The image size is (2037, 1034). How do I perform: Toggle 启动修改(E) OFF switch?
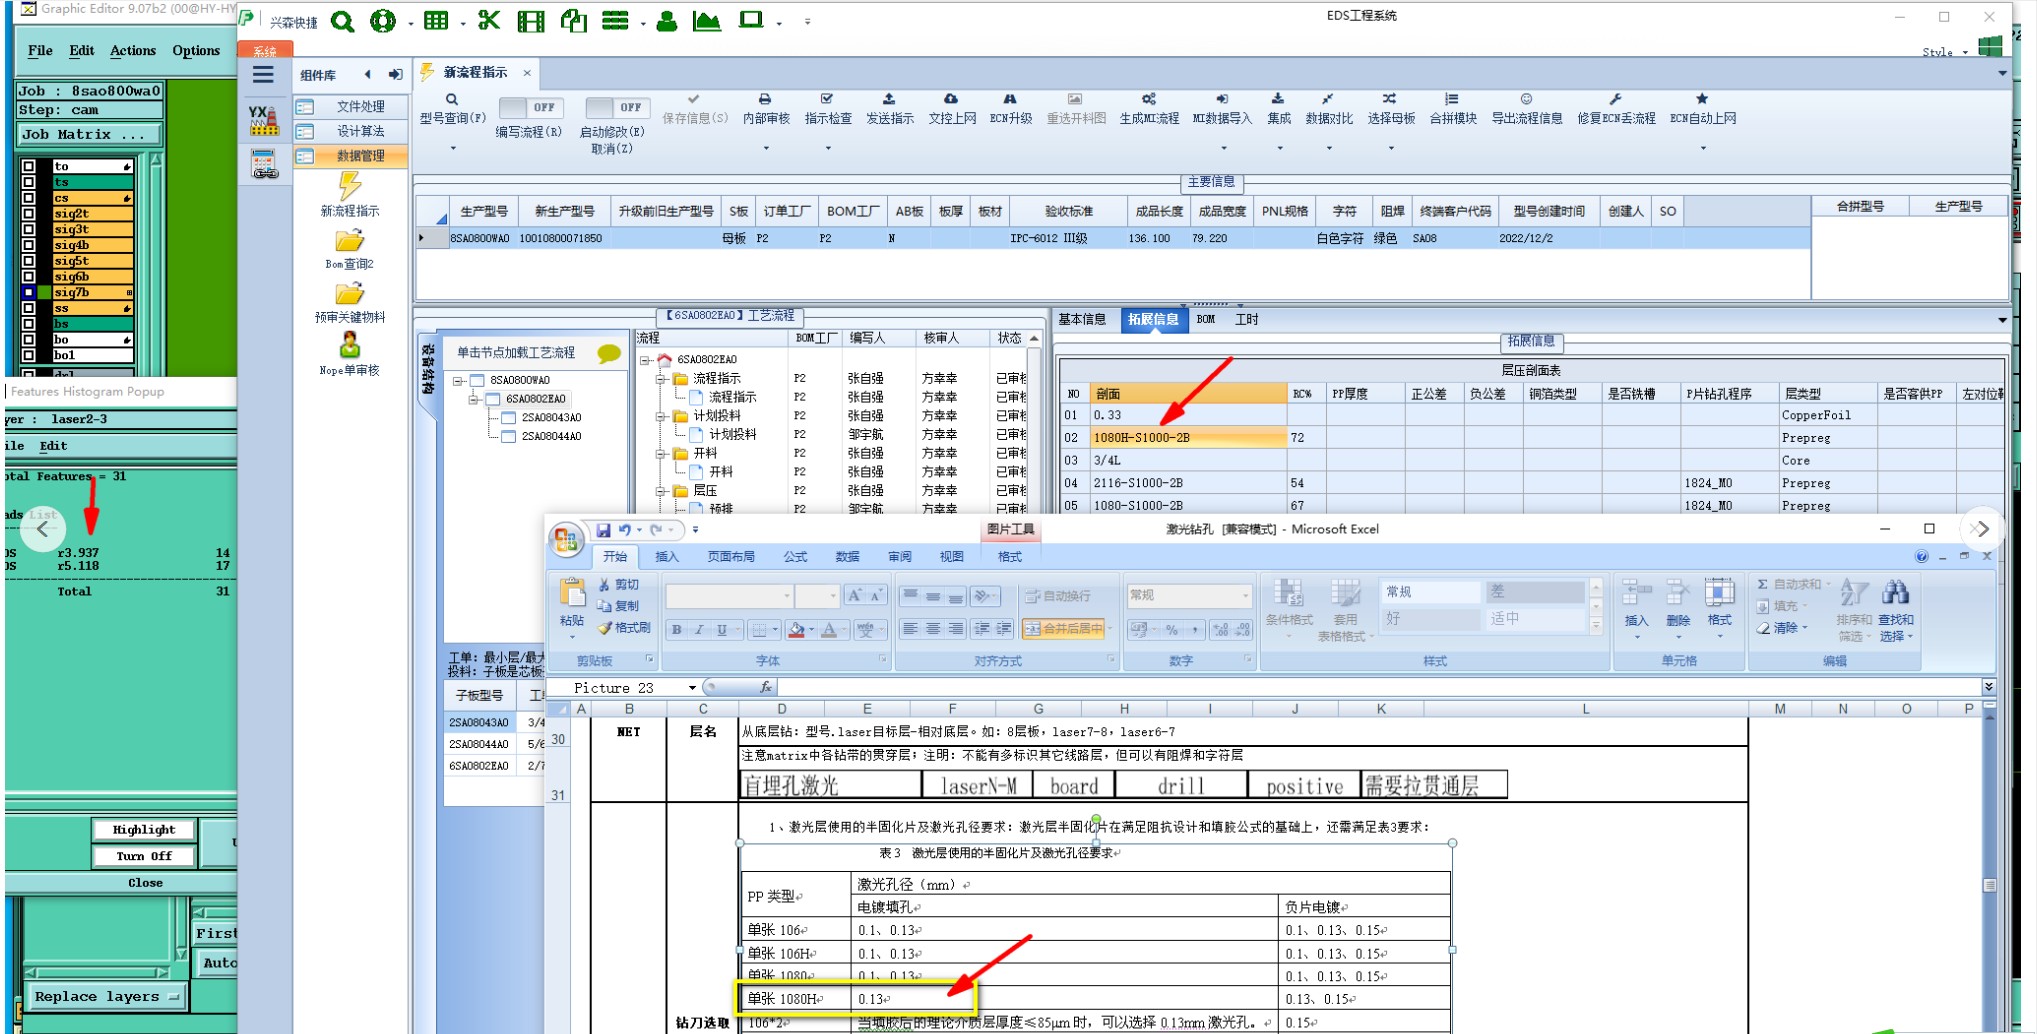617,107
